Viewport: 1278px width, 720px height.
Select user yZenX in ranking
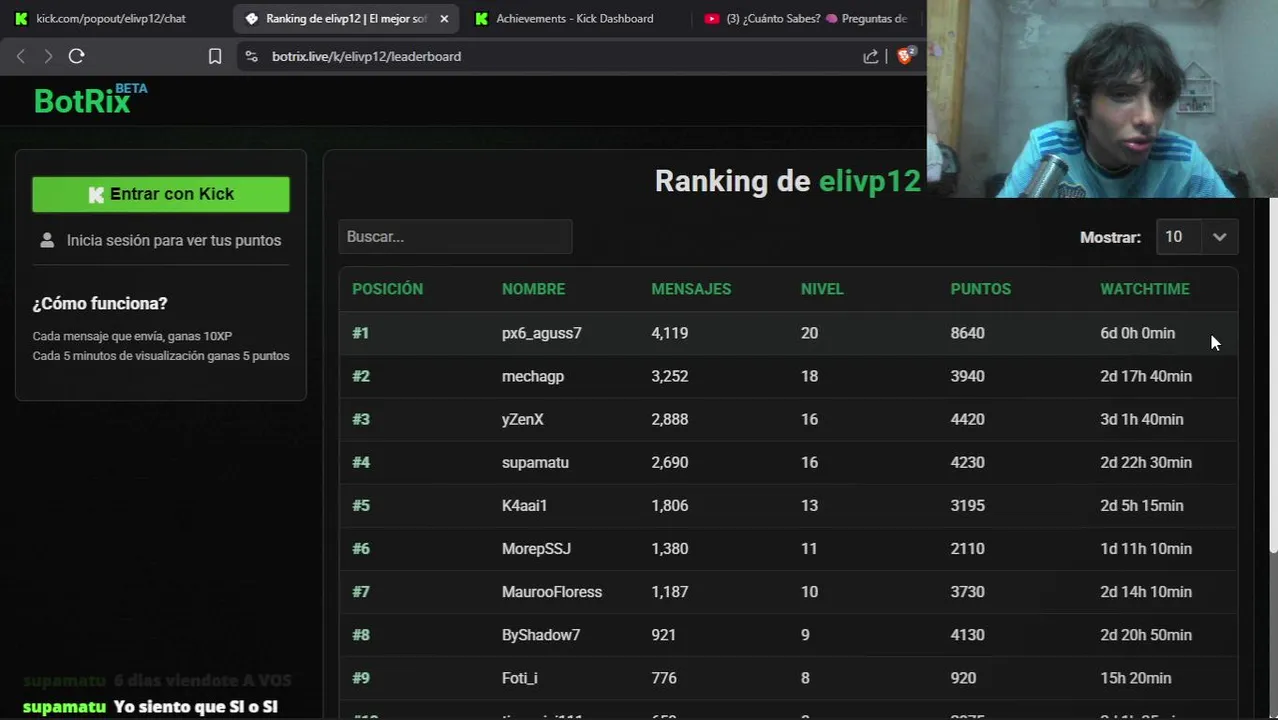pos(523,419)
